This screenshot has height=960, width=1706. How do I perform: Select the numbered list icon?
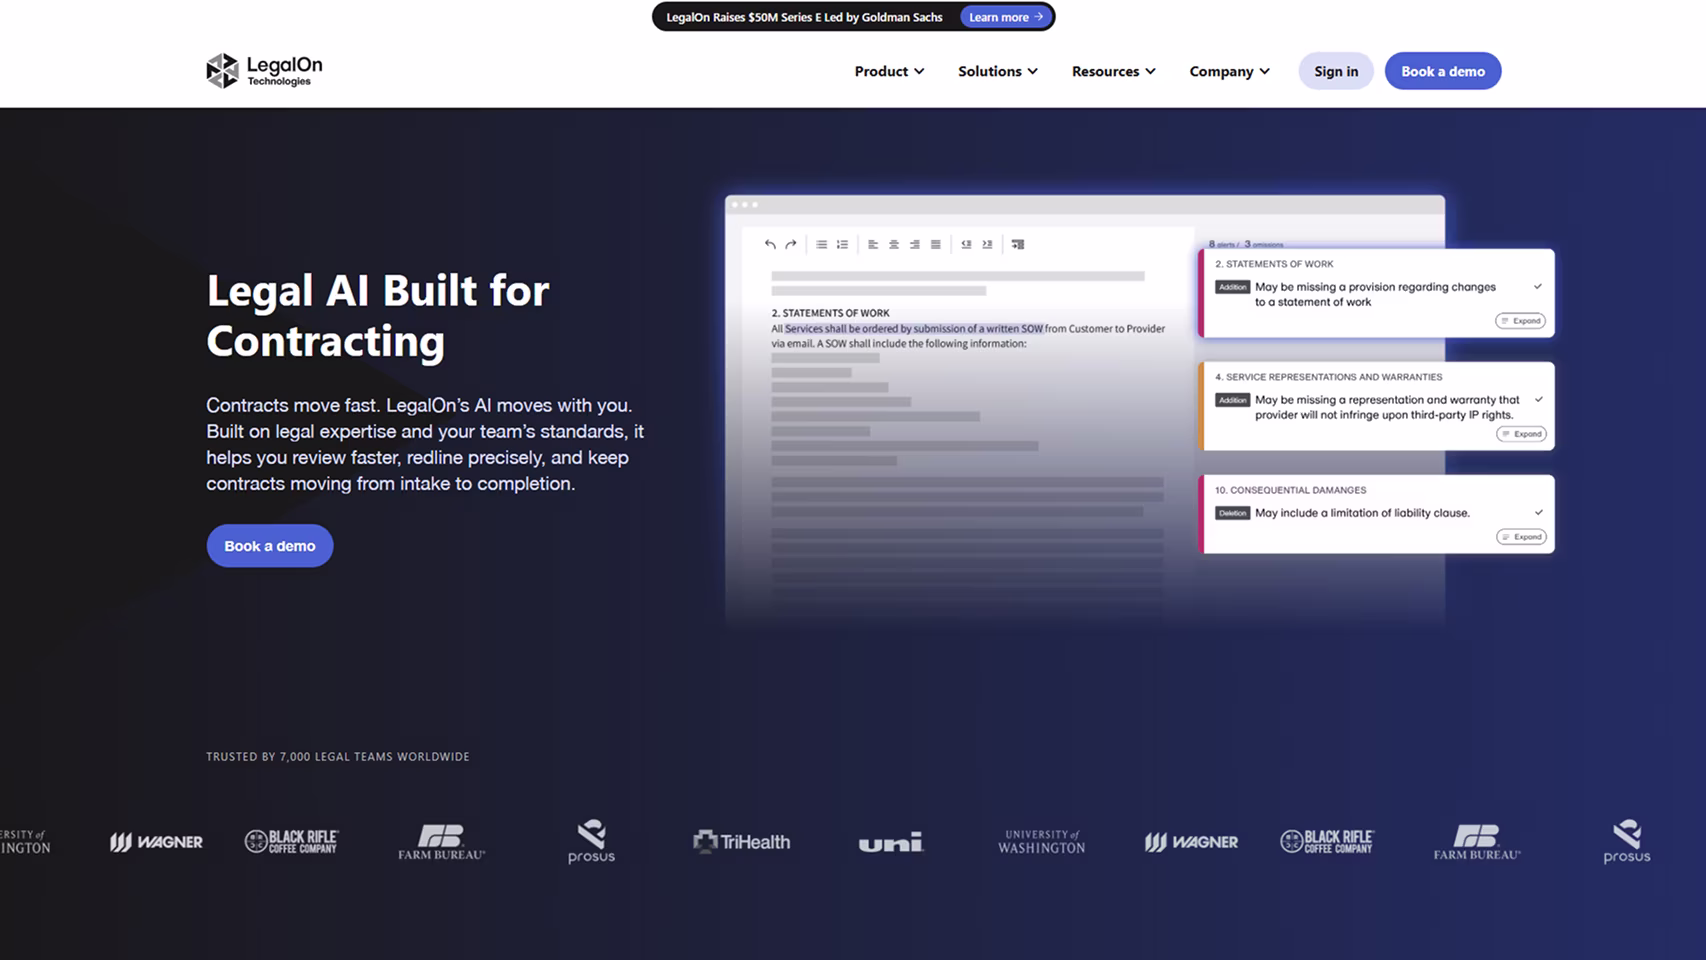(x=842, y=244)
